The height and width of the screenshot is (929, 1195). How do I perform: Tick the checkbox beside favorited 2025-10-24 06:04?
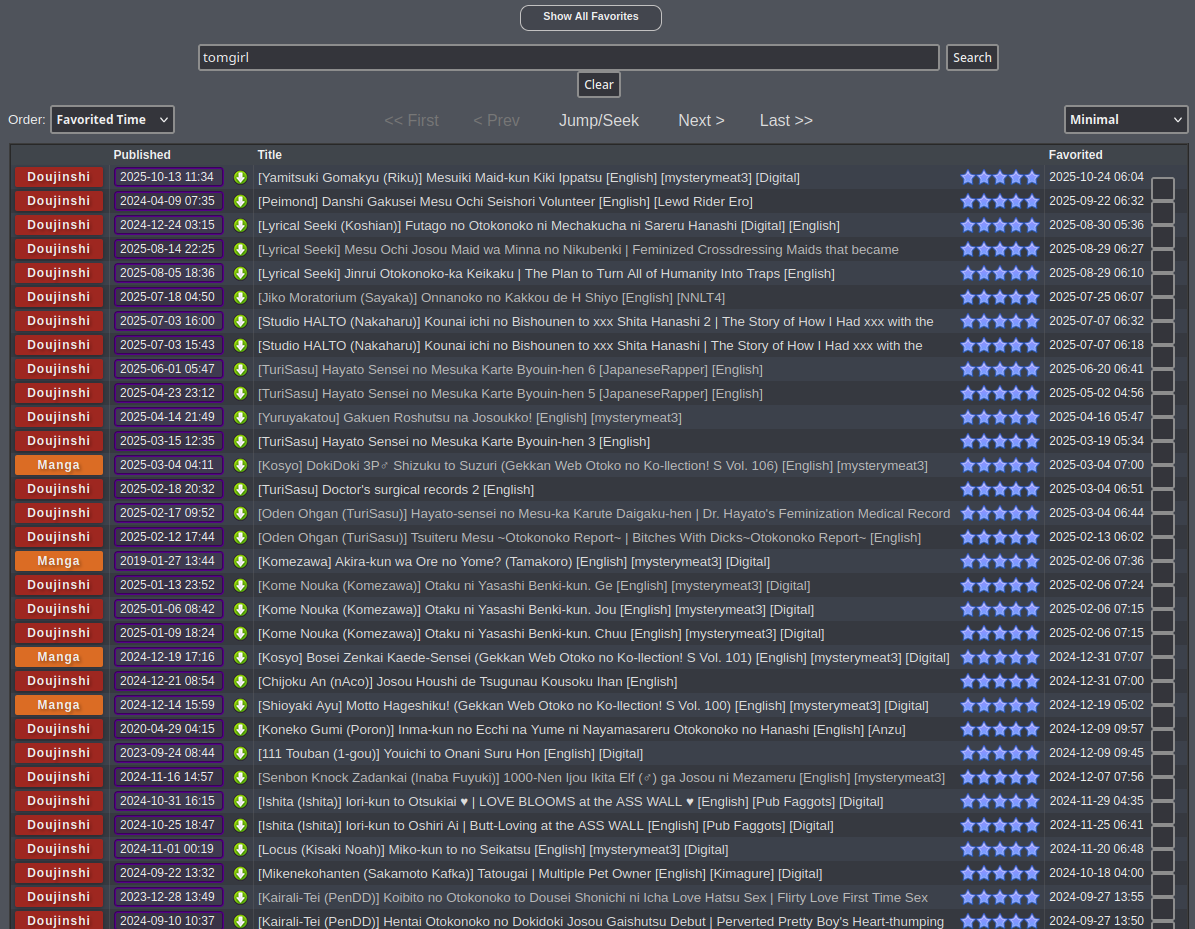coord(1163,188)
